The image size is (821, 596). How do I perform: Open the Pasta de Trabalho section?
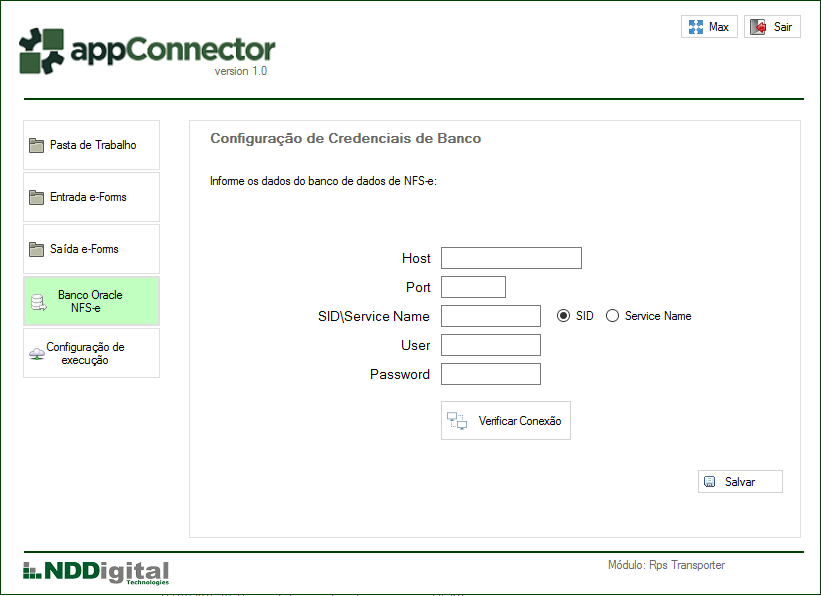click(x=92, y=145)
